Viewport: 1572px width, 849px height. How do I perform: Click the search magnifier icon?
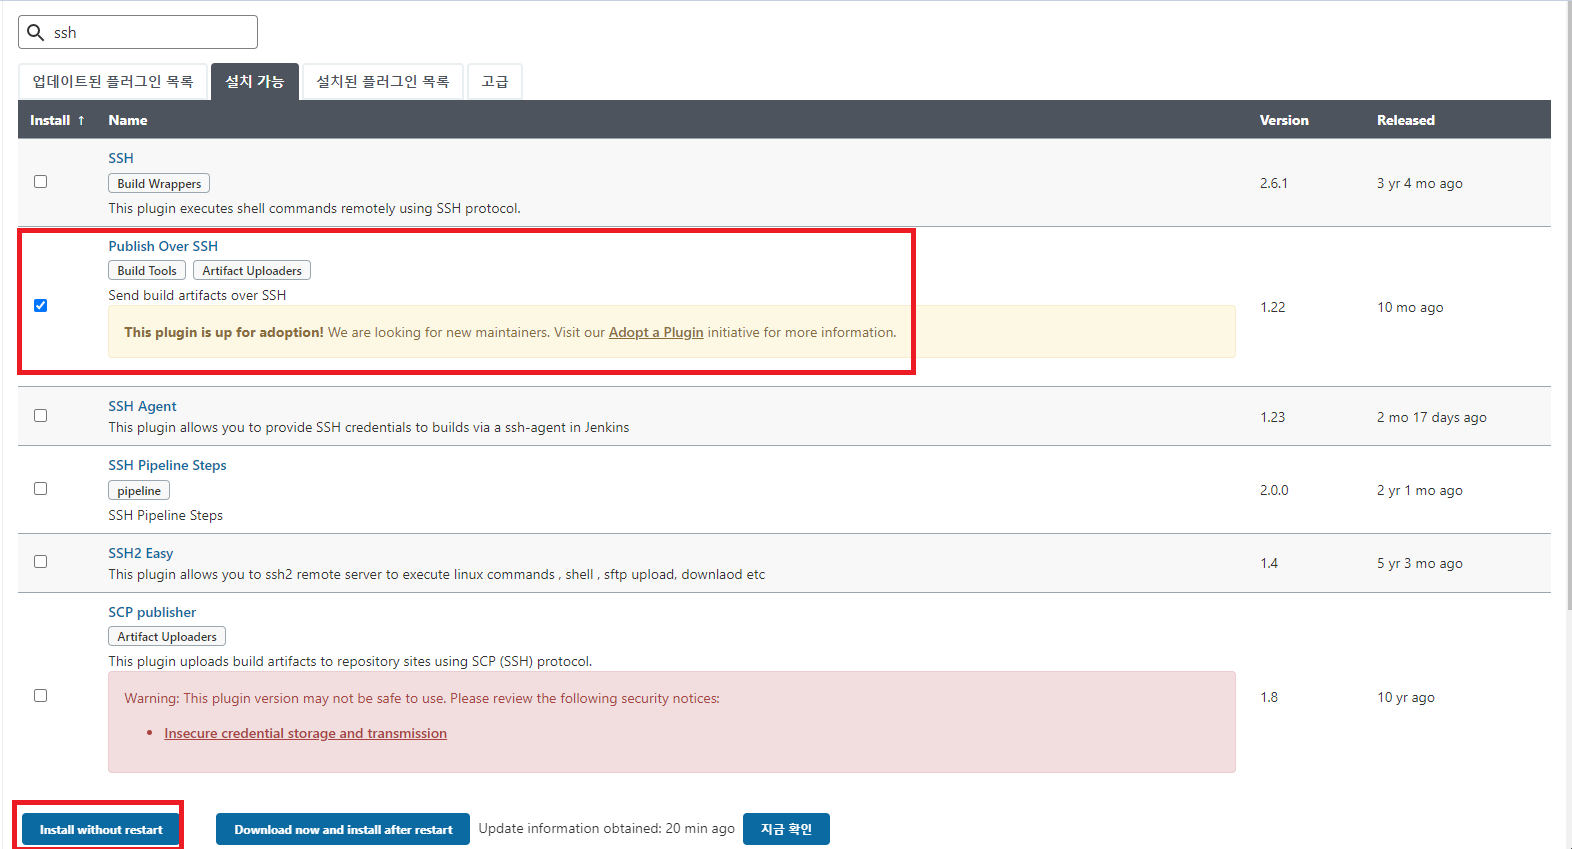click(x=35, y=32)
